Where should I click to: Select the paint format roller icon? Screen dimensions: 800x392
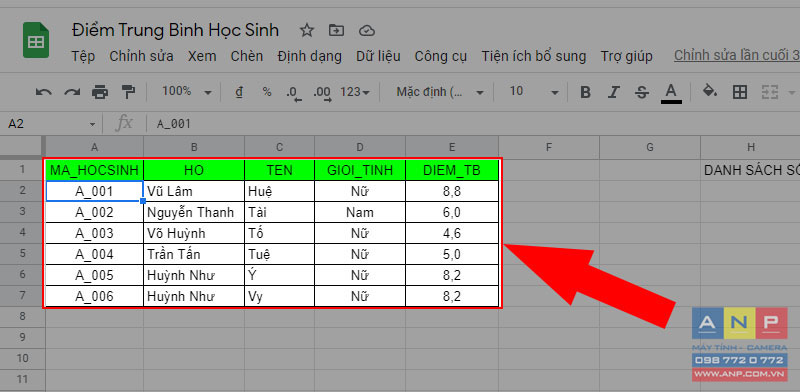coord(128,92)
